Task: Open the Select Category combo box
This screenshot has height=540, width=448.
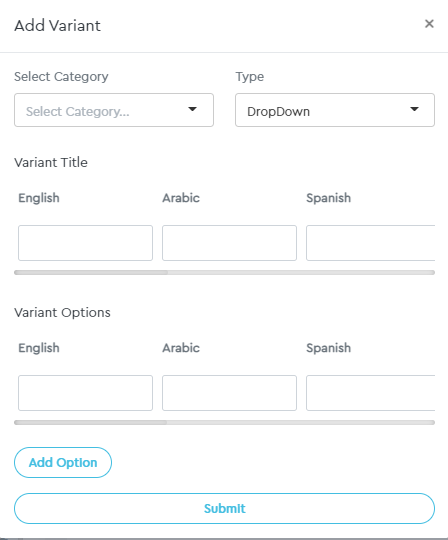Action: [114, 110]
